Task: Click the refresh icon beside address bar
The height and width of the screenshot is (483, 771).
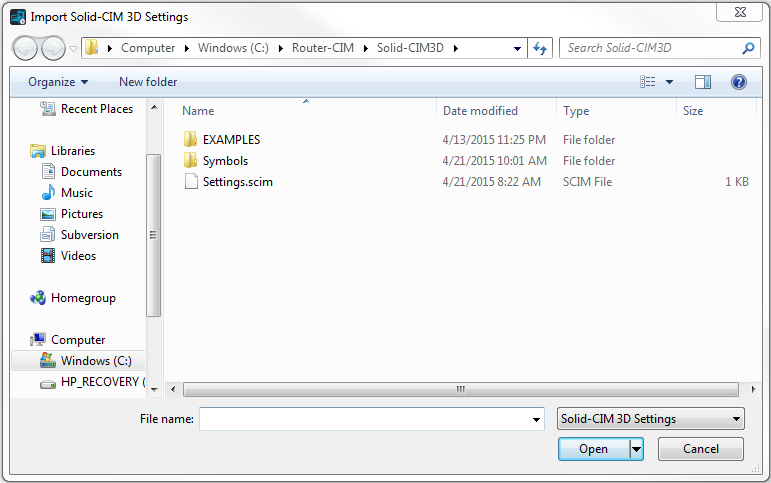Action: [540, 48]
